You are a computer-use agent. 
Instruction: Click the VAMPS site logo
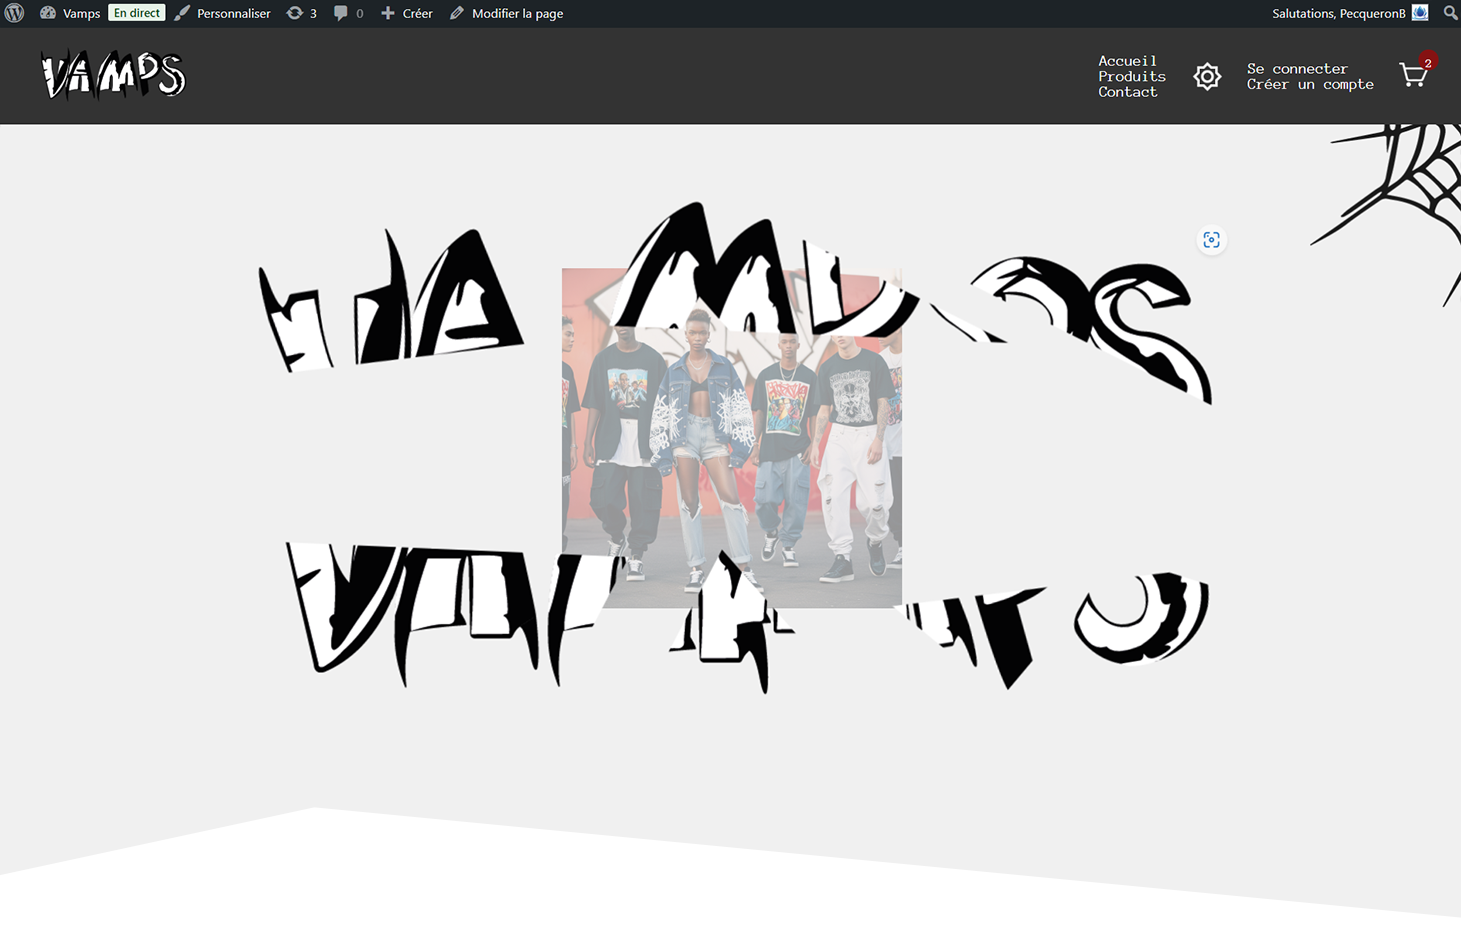113,76
